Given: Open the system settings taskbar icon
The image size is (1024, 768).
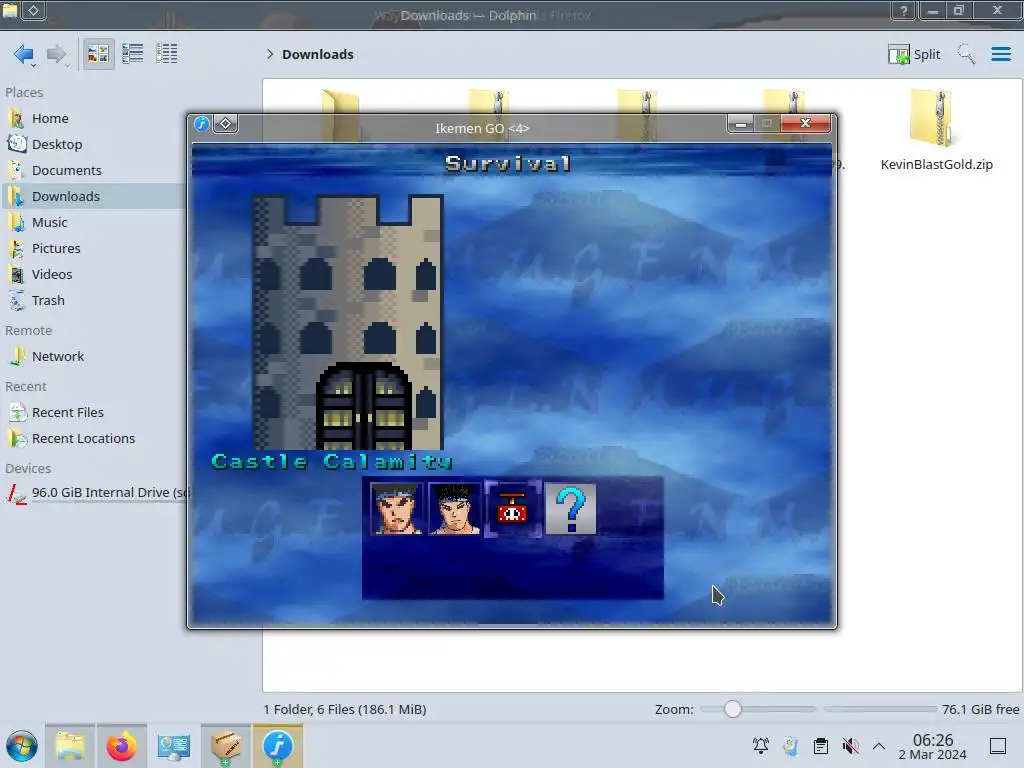Looking at the screenshot, I should 173,746.
